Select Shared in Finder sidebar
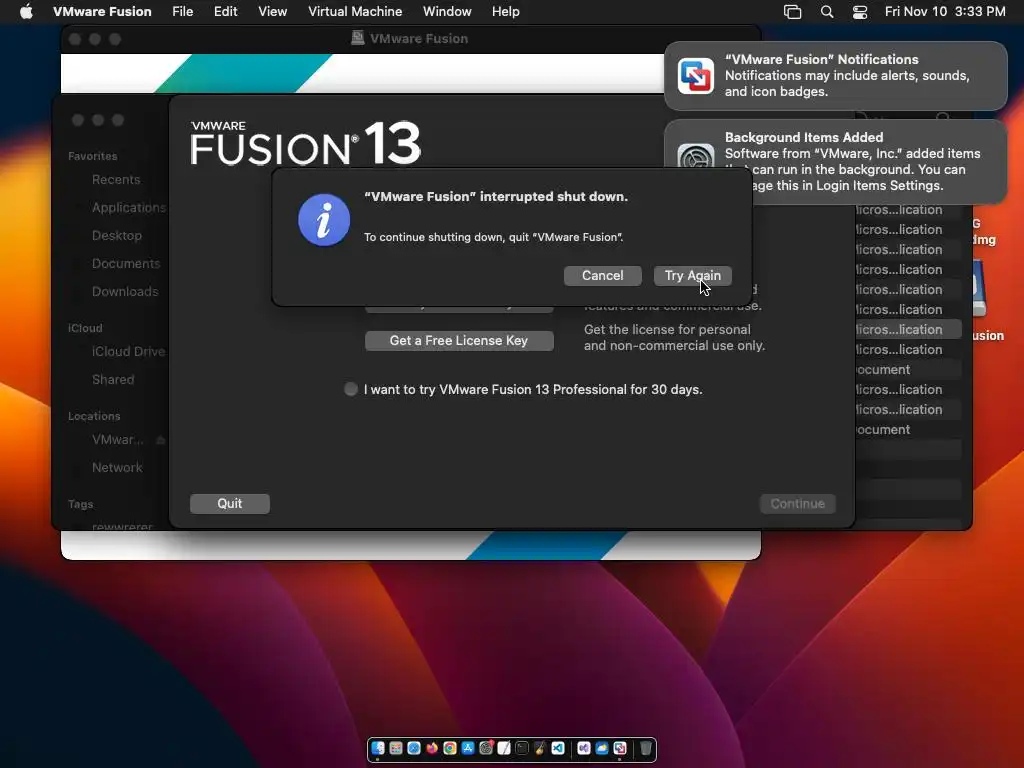Screen dimensions: 1024x768 click(112, 379)
